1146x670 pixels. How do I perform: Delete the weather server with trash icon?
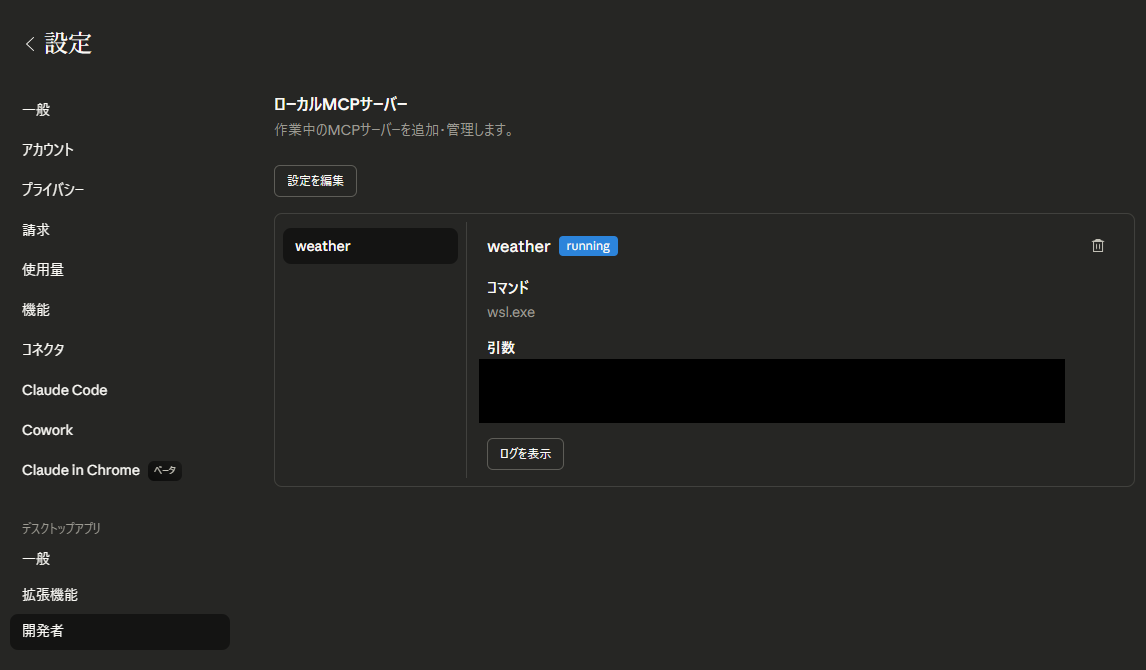[x=1098, y=246]
